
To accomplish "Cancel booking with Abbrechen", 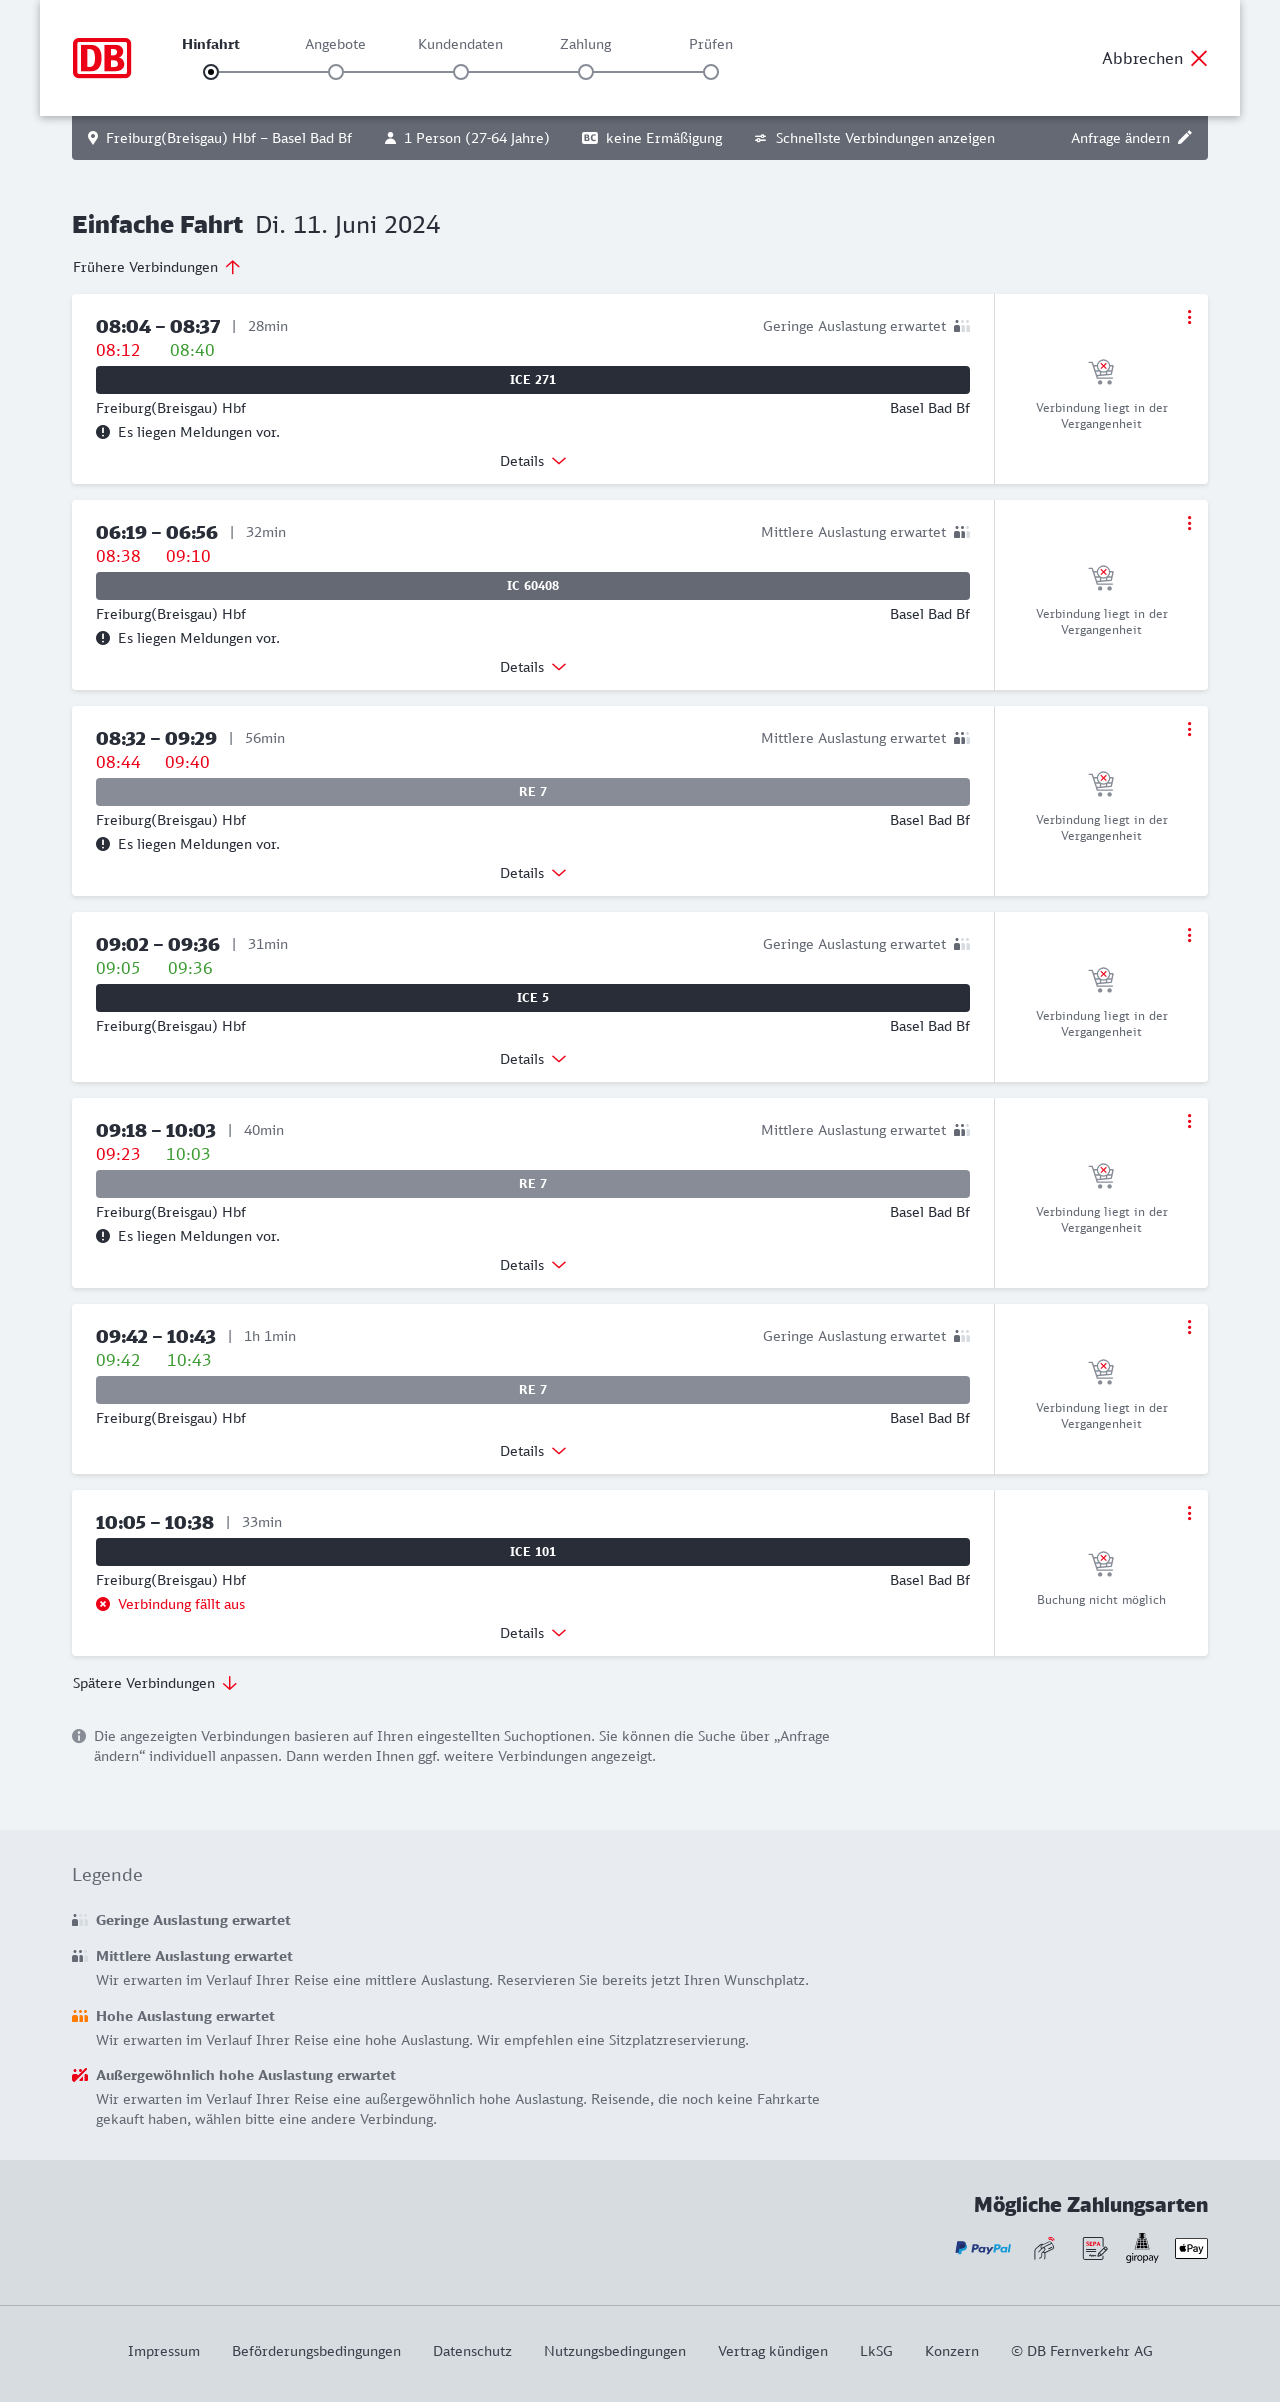I will [1155, 58].
